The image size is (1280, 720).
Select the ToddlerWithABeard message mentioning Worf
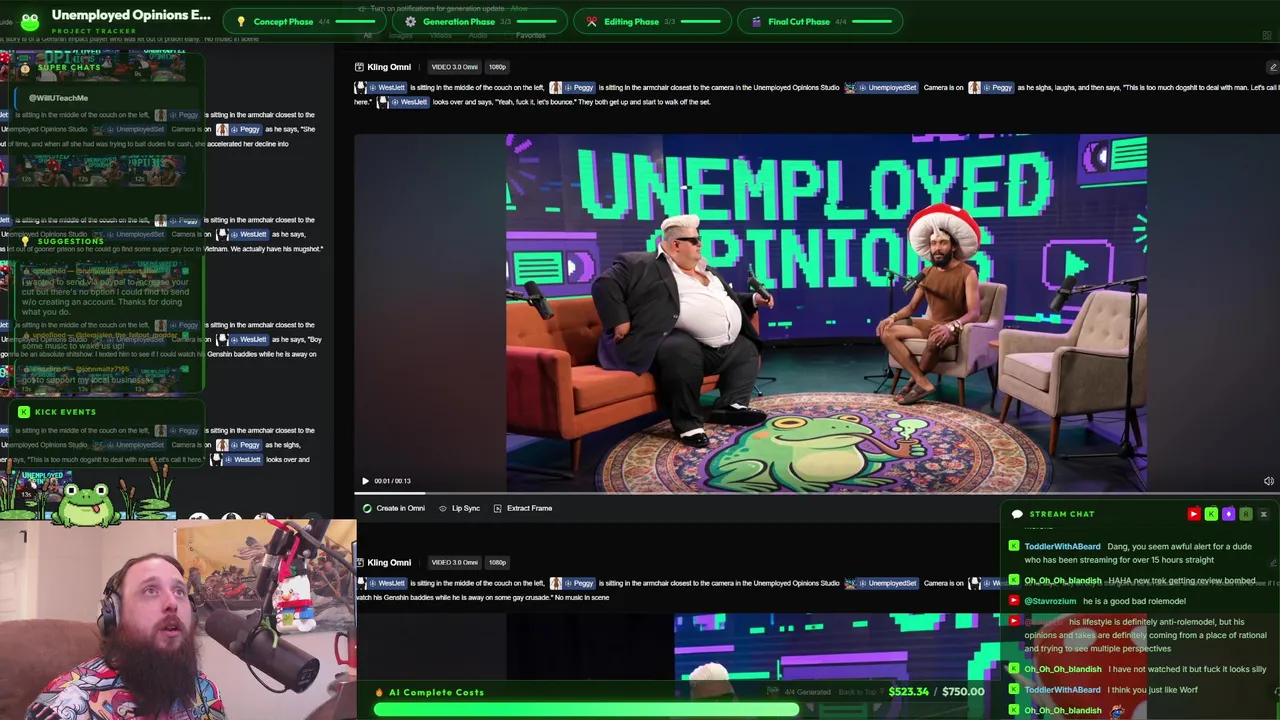pos(1103,690)
